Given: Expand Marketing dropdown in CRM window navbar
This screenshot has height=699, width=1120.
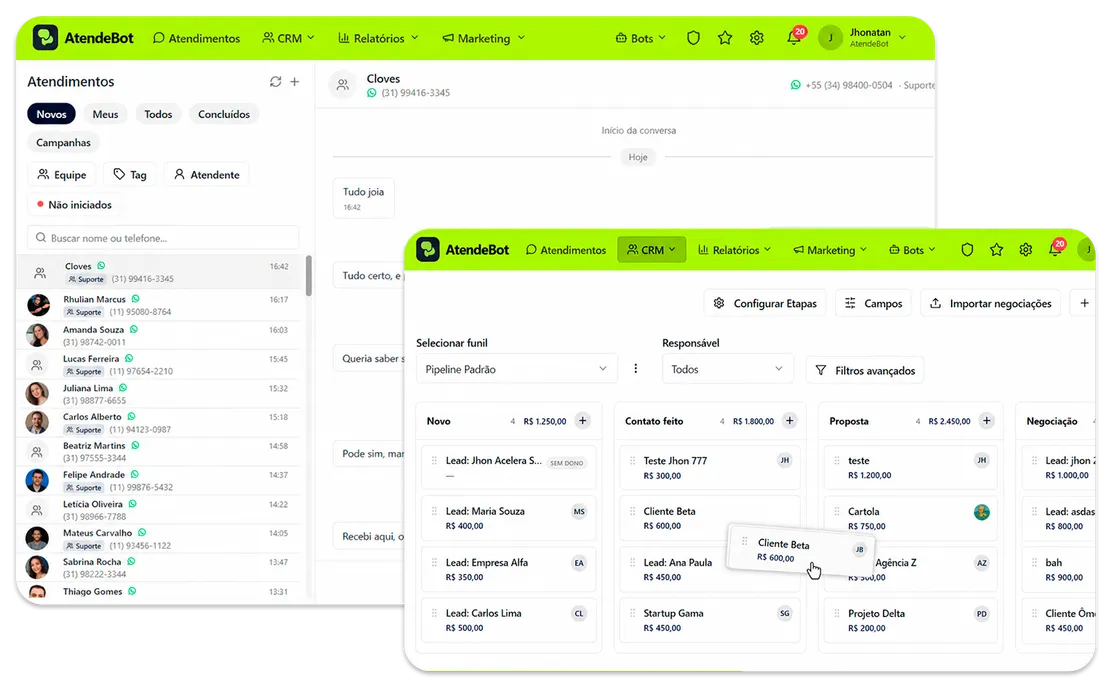Looking at the screenshot, I should pos(830,250).
